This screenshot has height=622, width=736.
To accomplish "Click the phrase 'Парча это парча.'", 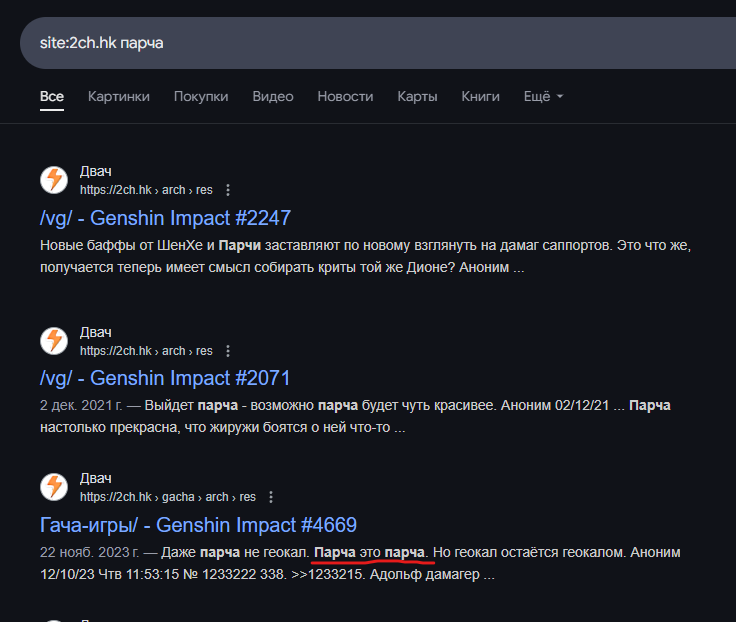I will [371, 553].
